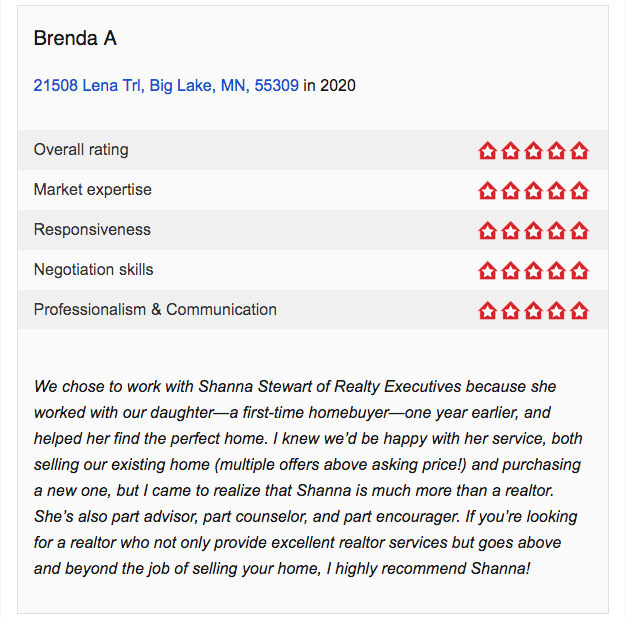Image resolution: width=626 pixels, height=618 pixels.
Task: Click the Market expertise label
Action: [x=93, y=190]
